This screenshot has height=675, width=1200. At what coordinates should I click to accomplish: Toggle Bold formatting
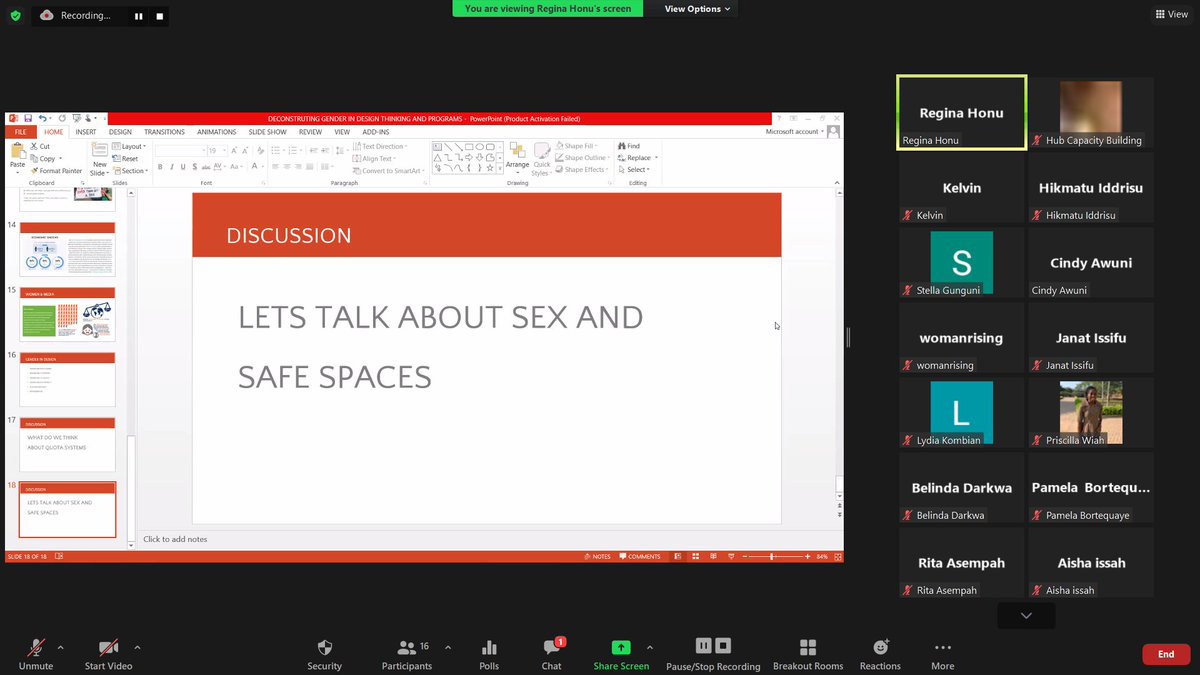coord(160,167)
